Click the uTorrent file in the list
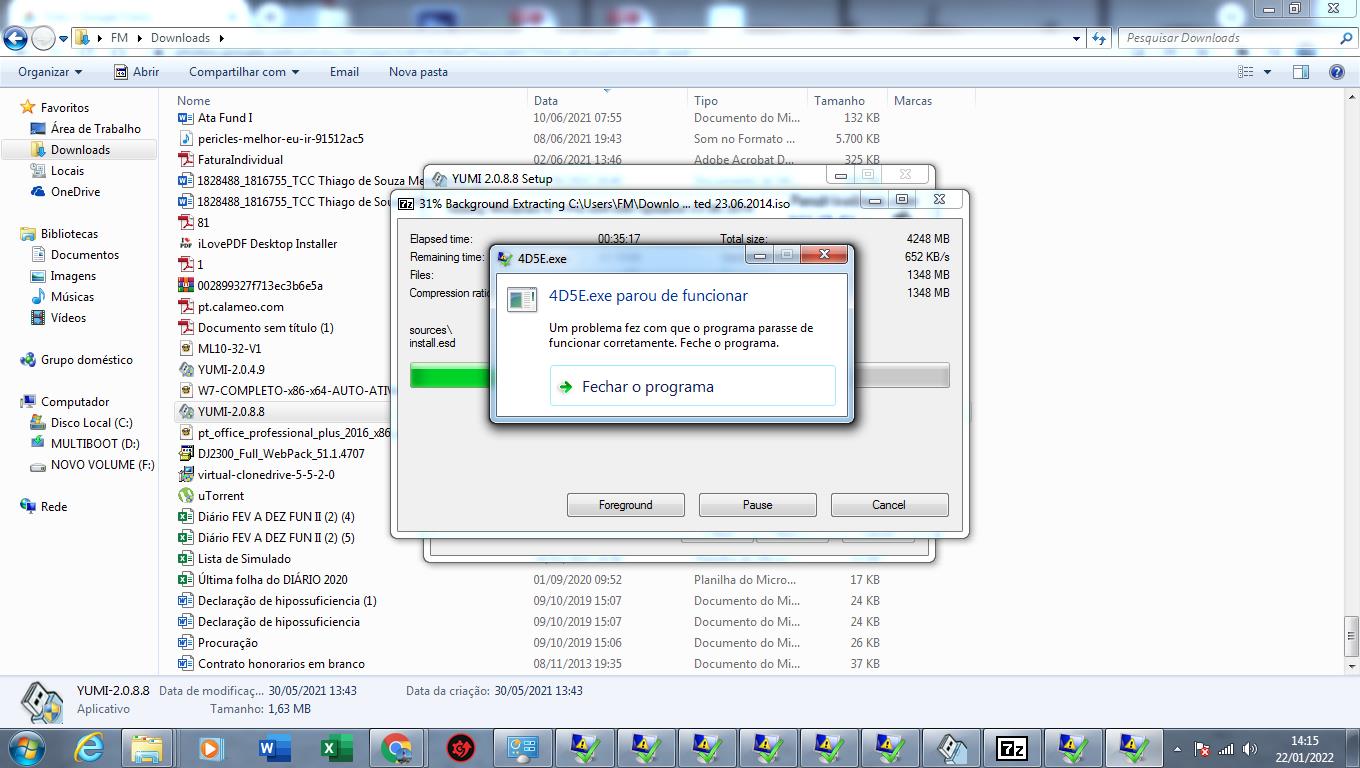The image size is (1360, 768). click(220, 496)
